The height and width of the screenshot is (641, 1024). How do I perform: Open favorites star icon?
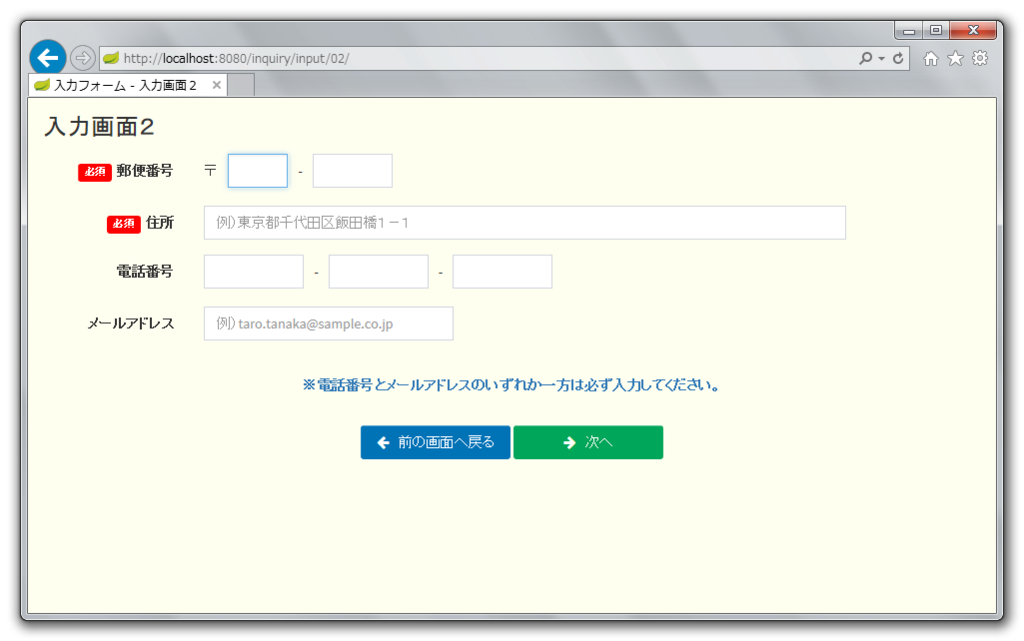[955, 58]
